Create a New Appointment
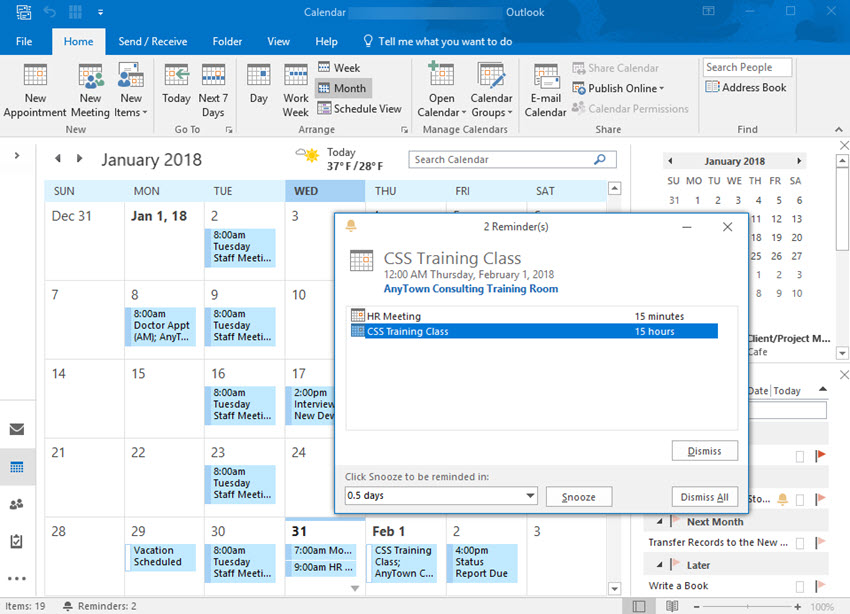This screenshot has height=614, width=850. pyautogui.click(x=35, y=90)
